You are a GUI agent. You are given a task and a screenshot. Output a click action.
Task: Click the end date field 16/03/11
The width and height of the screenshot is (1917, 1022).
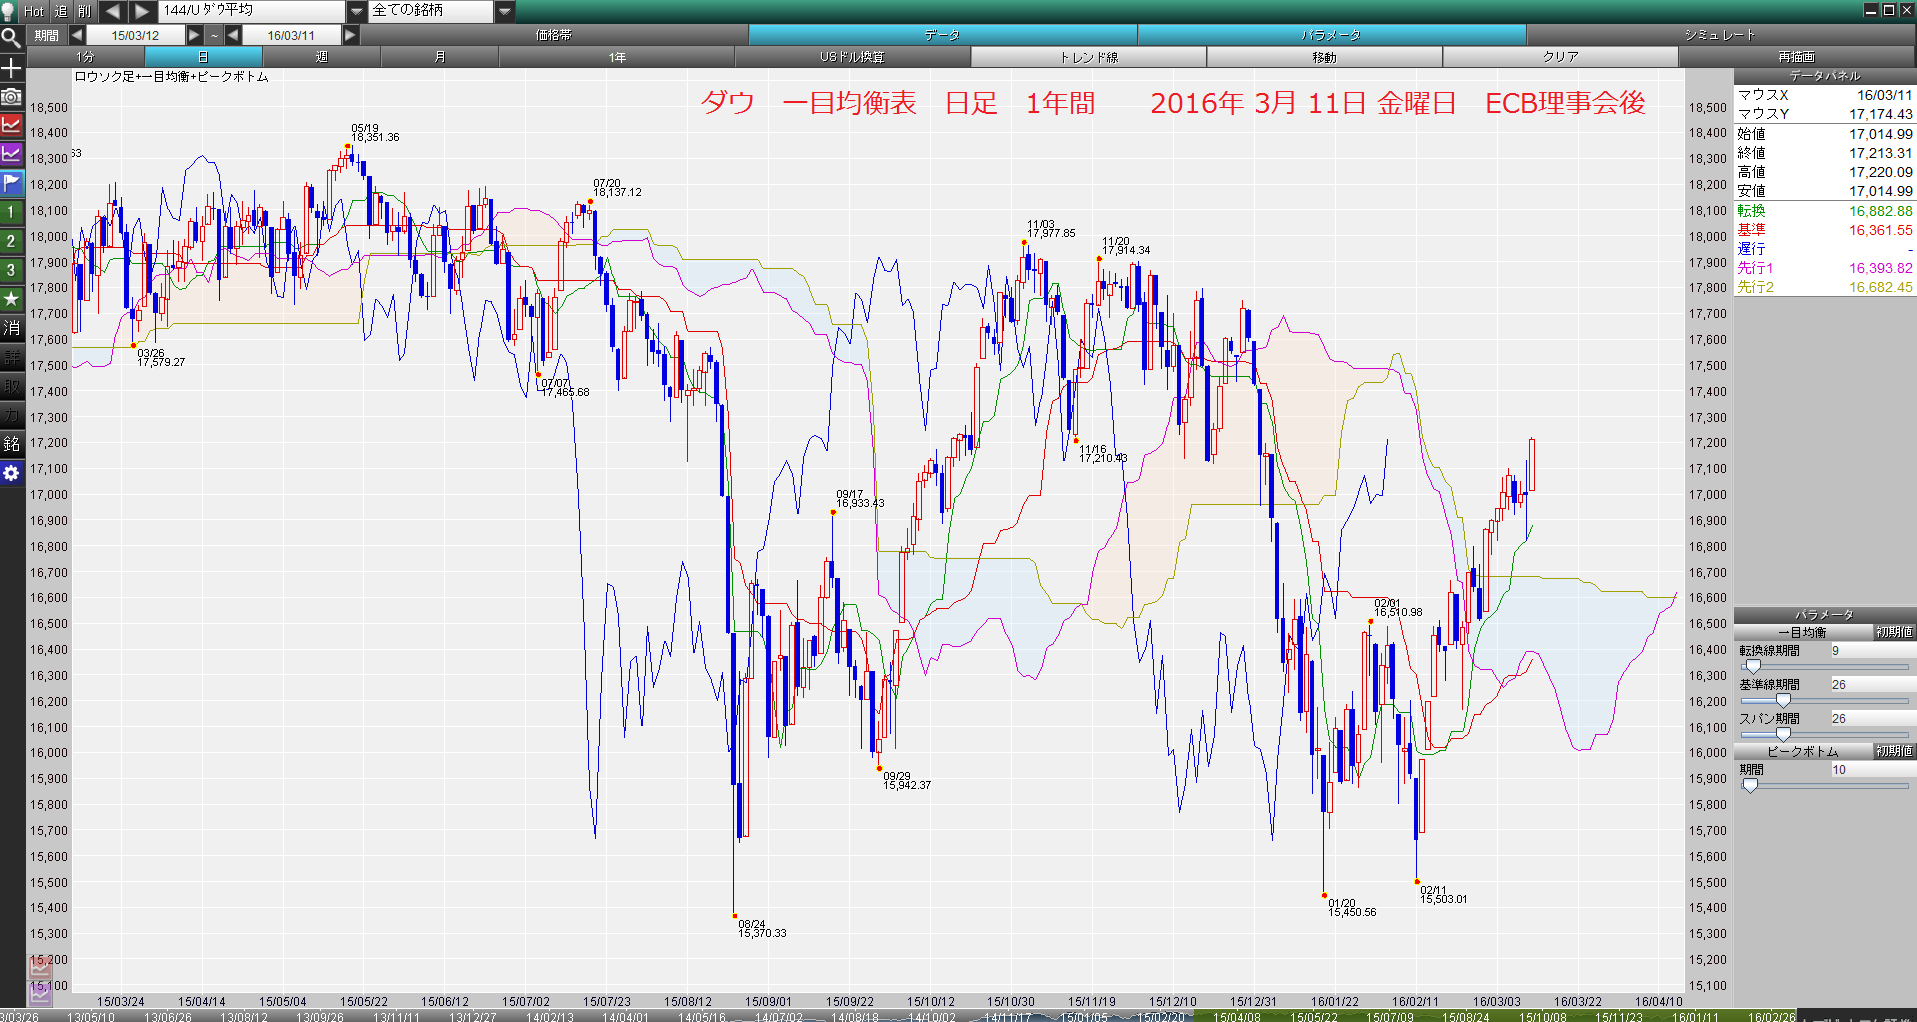(x=291, y=35)
